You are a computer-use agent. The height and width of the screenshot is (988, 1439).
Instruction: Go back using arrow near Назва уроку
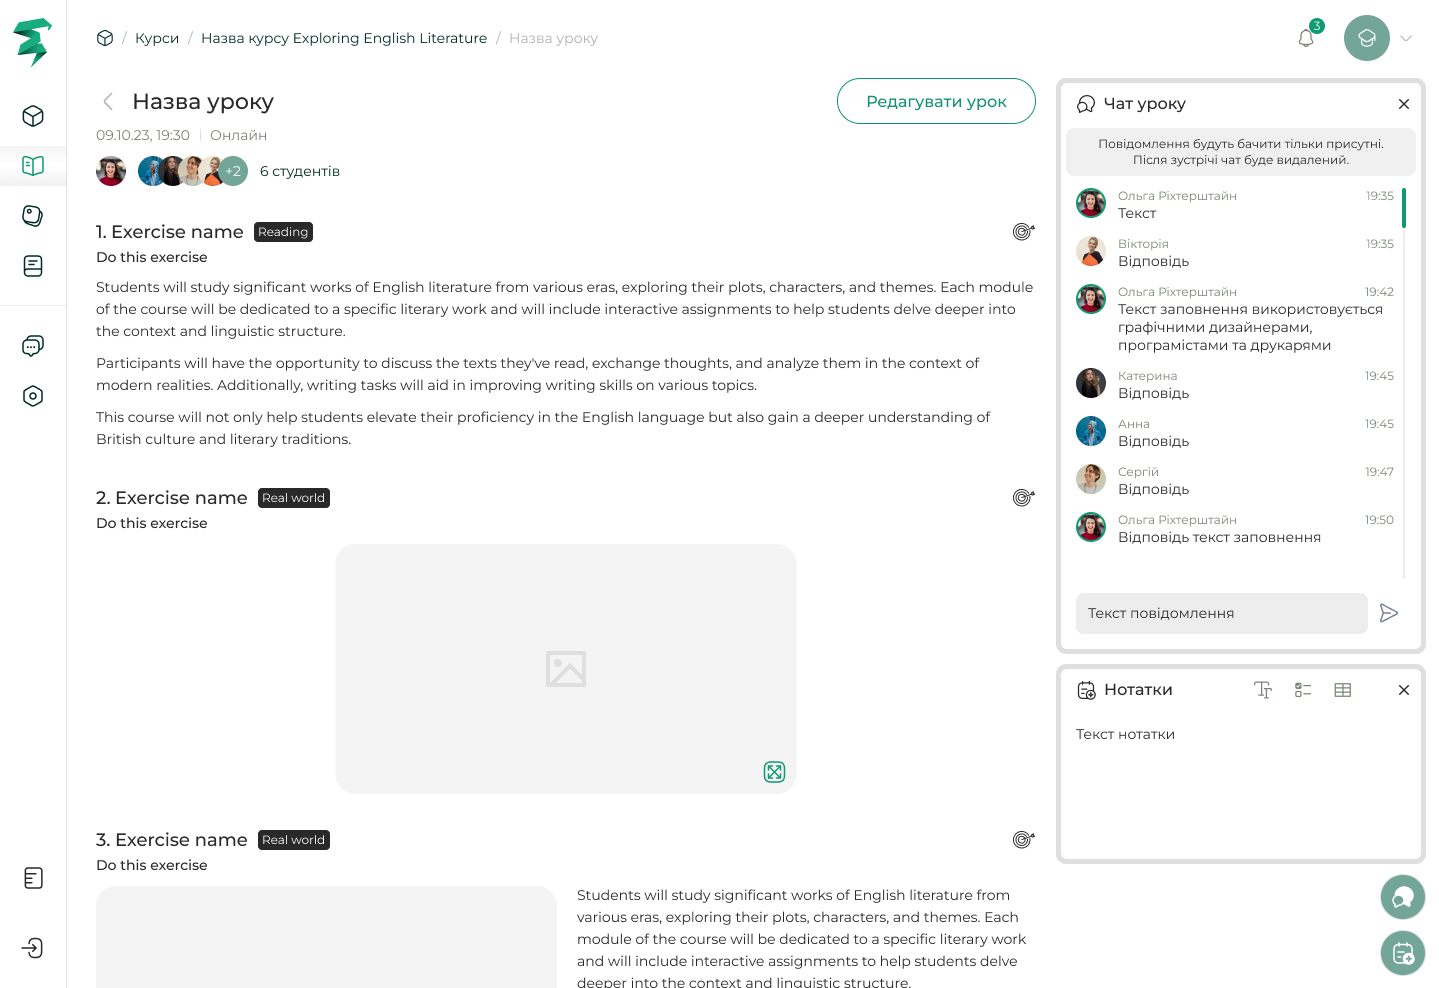[x=108, y=101]
